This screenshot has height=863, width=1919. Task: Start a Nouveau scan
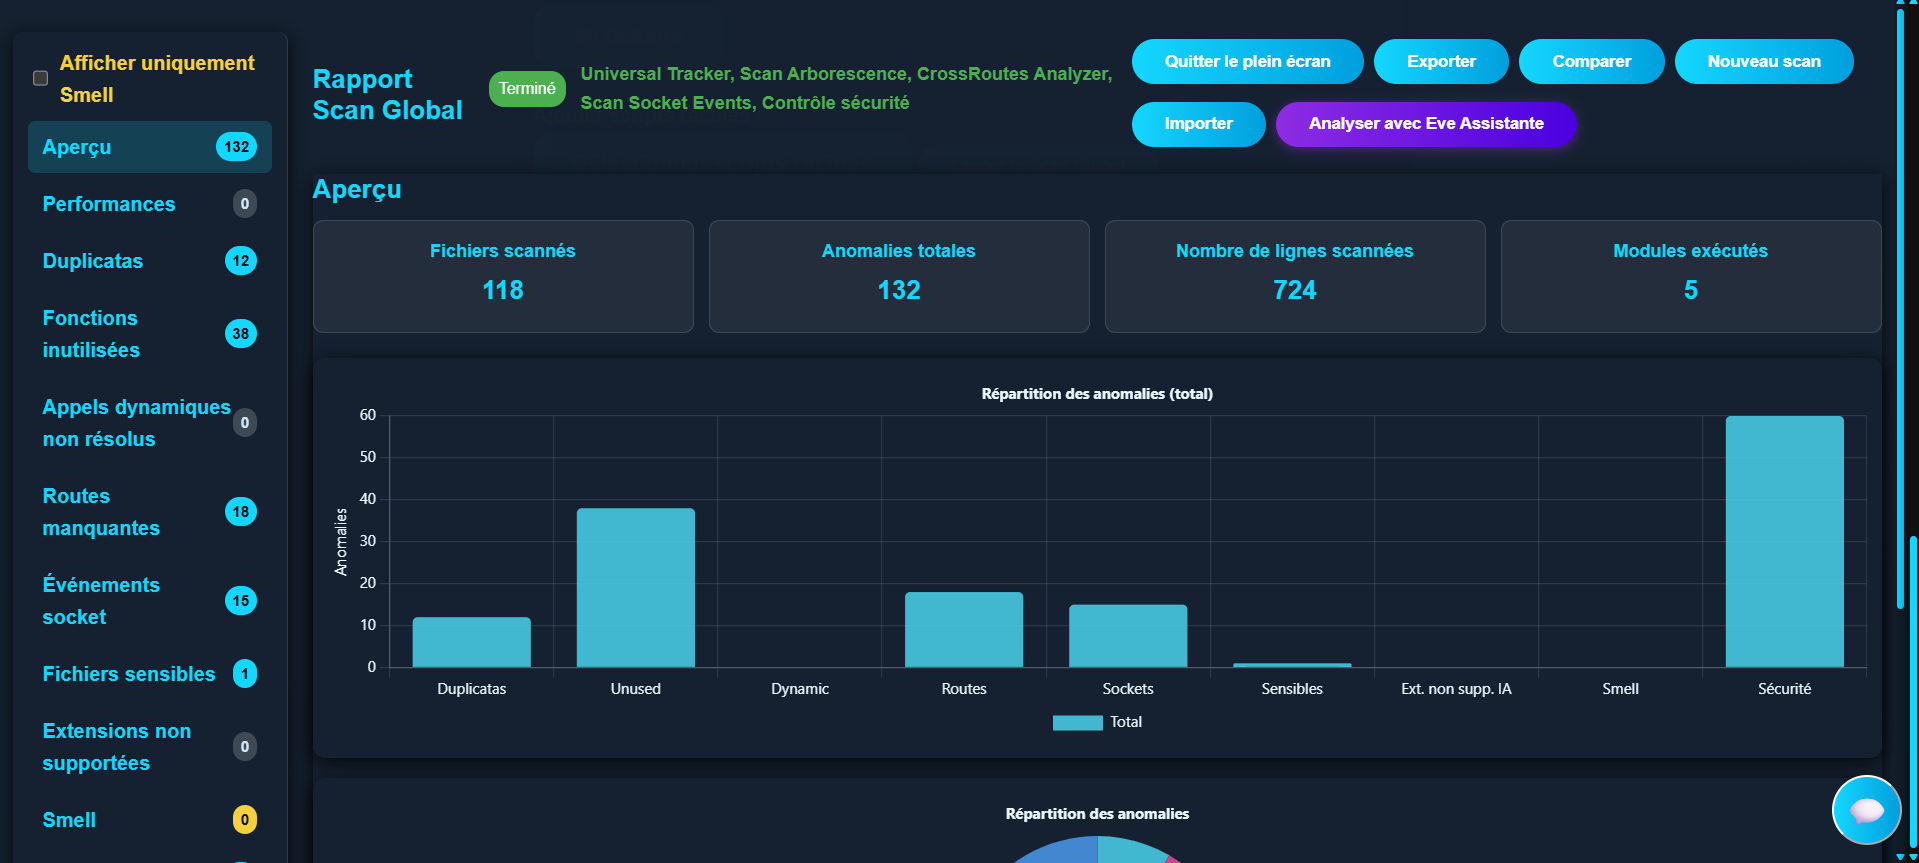click(x=1763, y=62)
